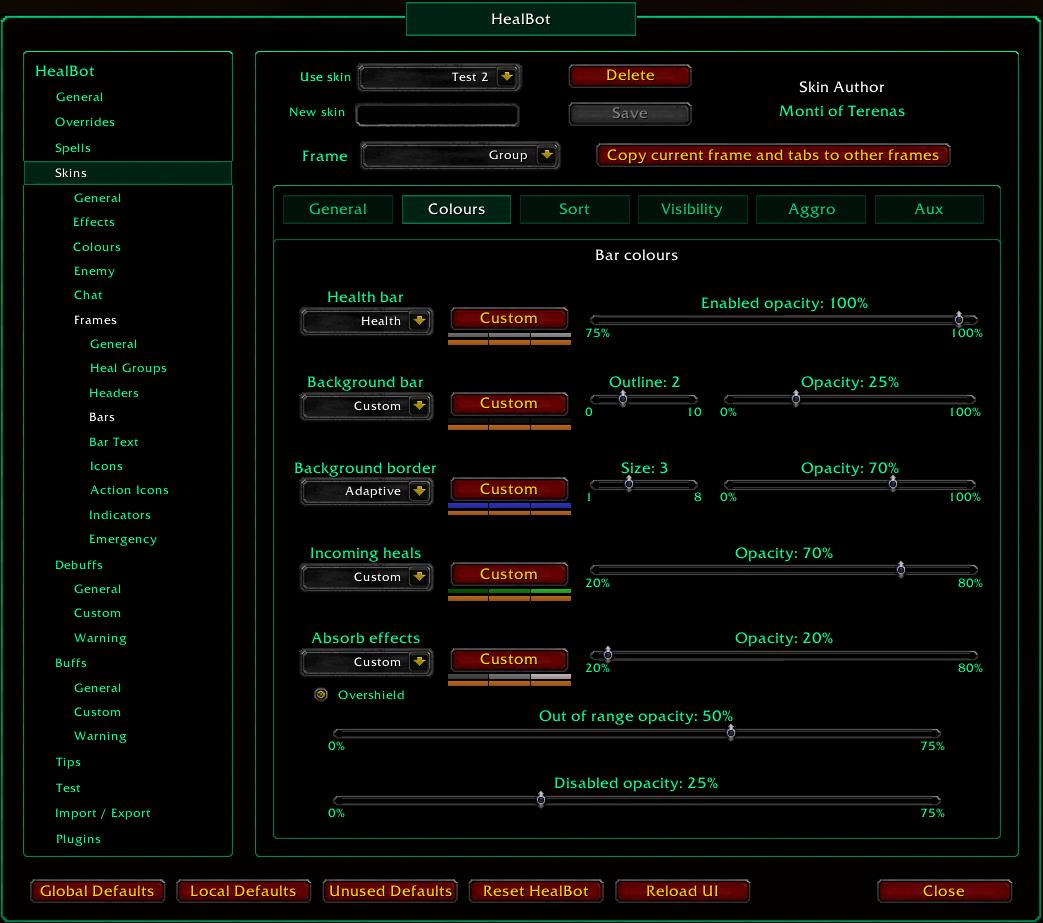Screen dimensions: 1043x923
Task: Switch to the Visibility tab
Action: click(692, 209)
